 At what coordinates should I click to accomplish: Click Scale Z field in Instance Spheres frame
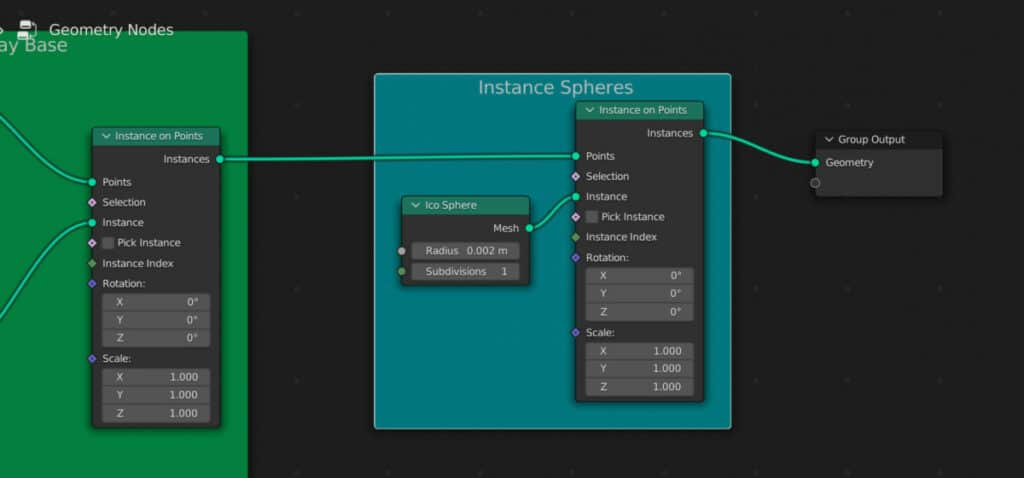pos(639,387)
